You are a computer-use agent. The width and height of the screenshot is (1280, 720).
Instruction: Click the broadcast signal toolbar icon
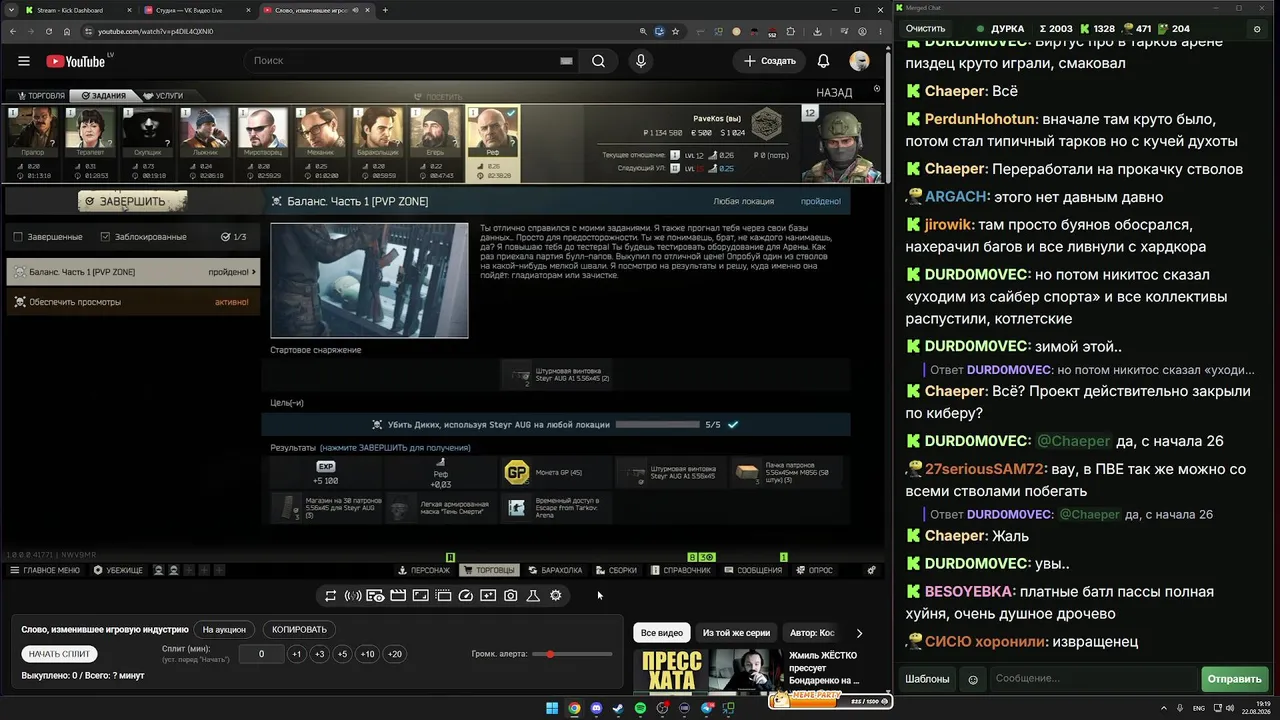pos(353,596)
